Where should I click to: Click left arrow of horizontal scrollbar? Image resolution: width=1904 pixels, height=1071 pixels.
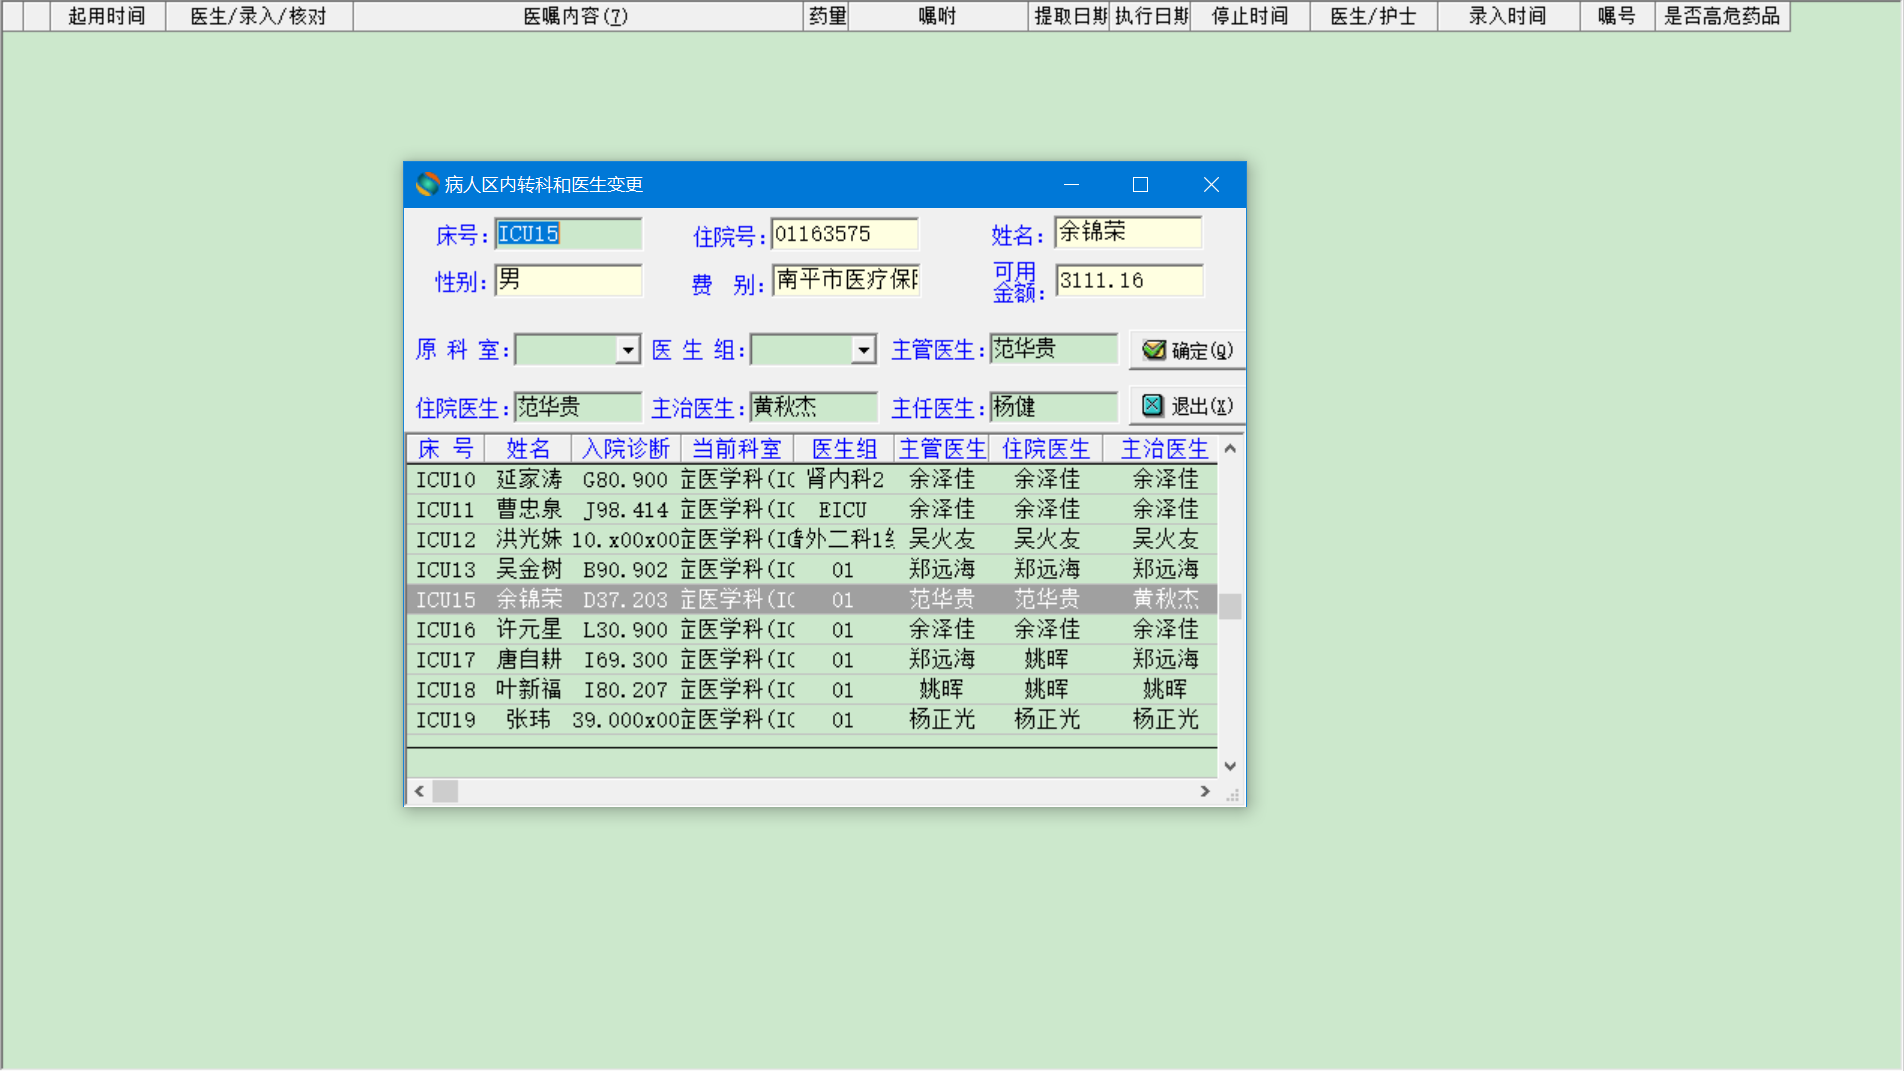(419, 791)
